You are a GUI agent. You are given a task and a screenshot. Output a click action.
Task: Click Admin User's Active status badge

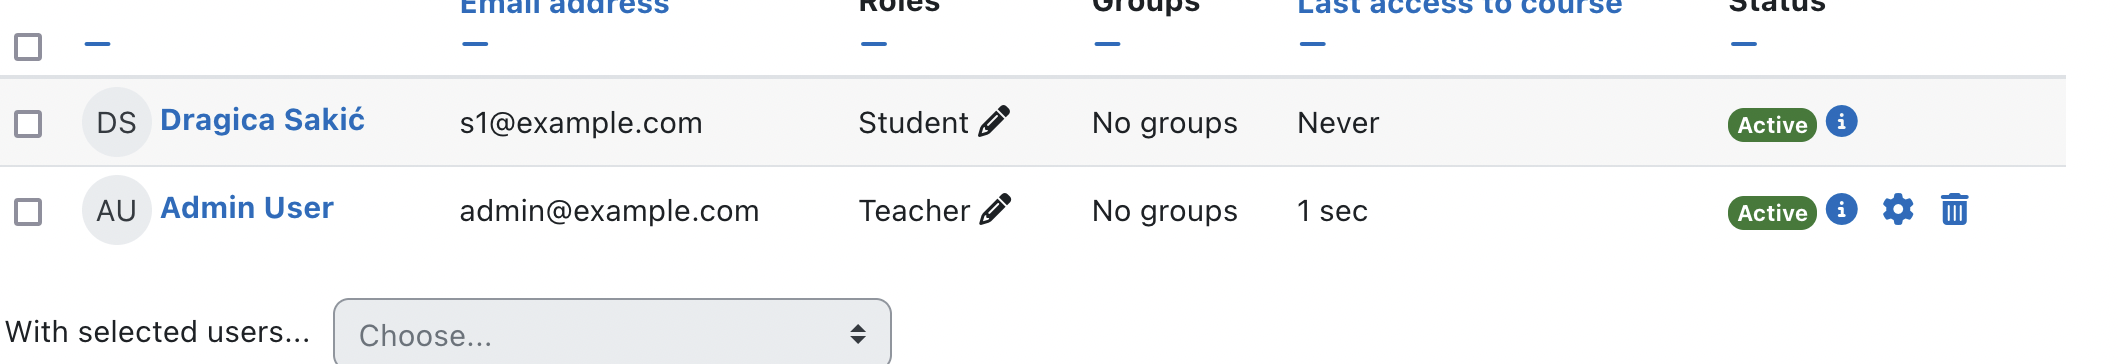1772,212
